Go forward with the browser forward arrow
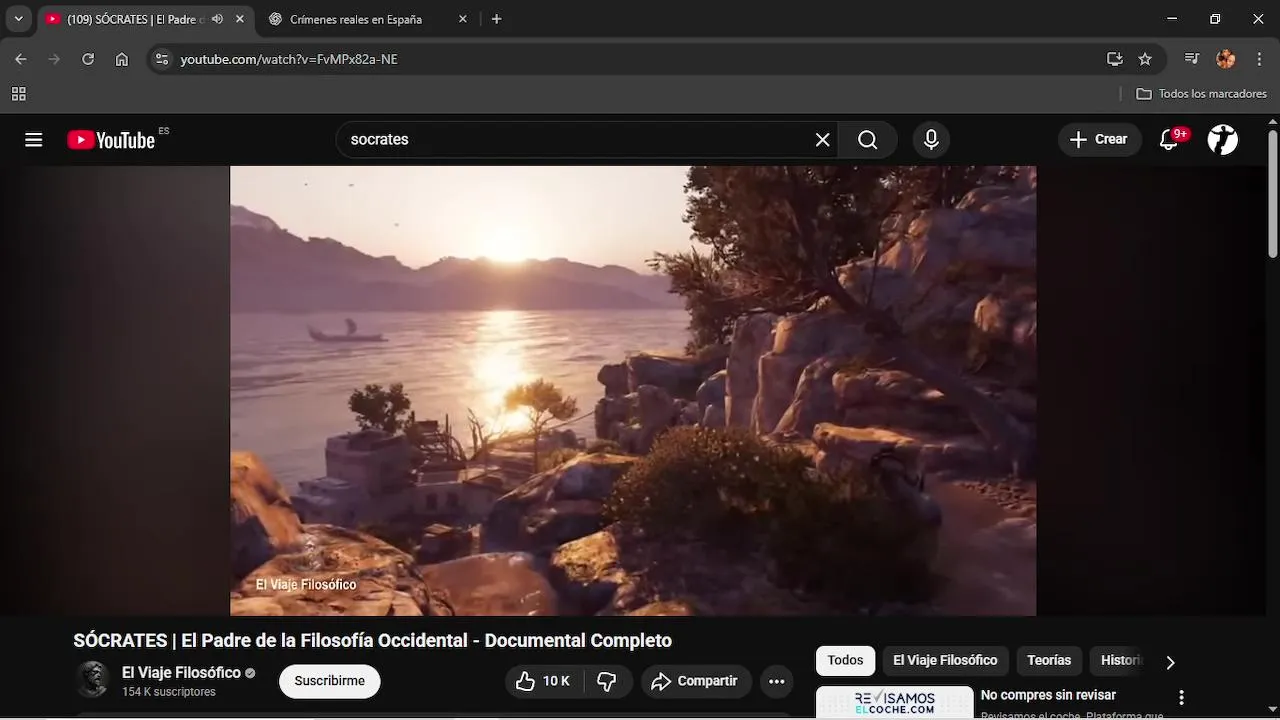The height and width of the screenshot is (720, 1280). click(x=54, y=59)
